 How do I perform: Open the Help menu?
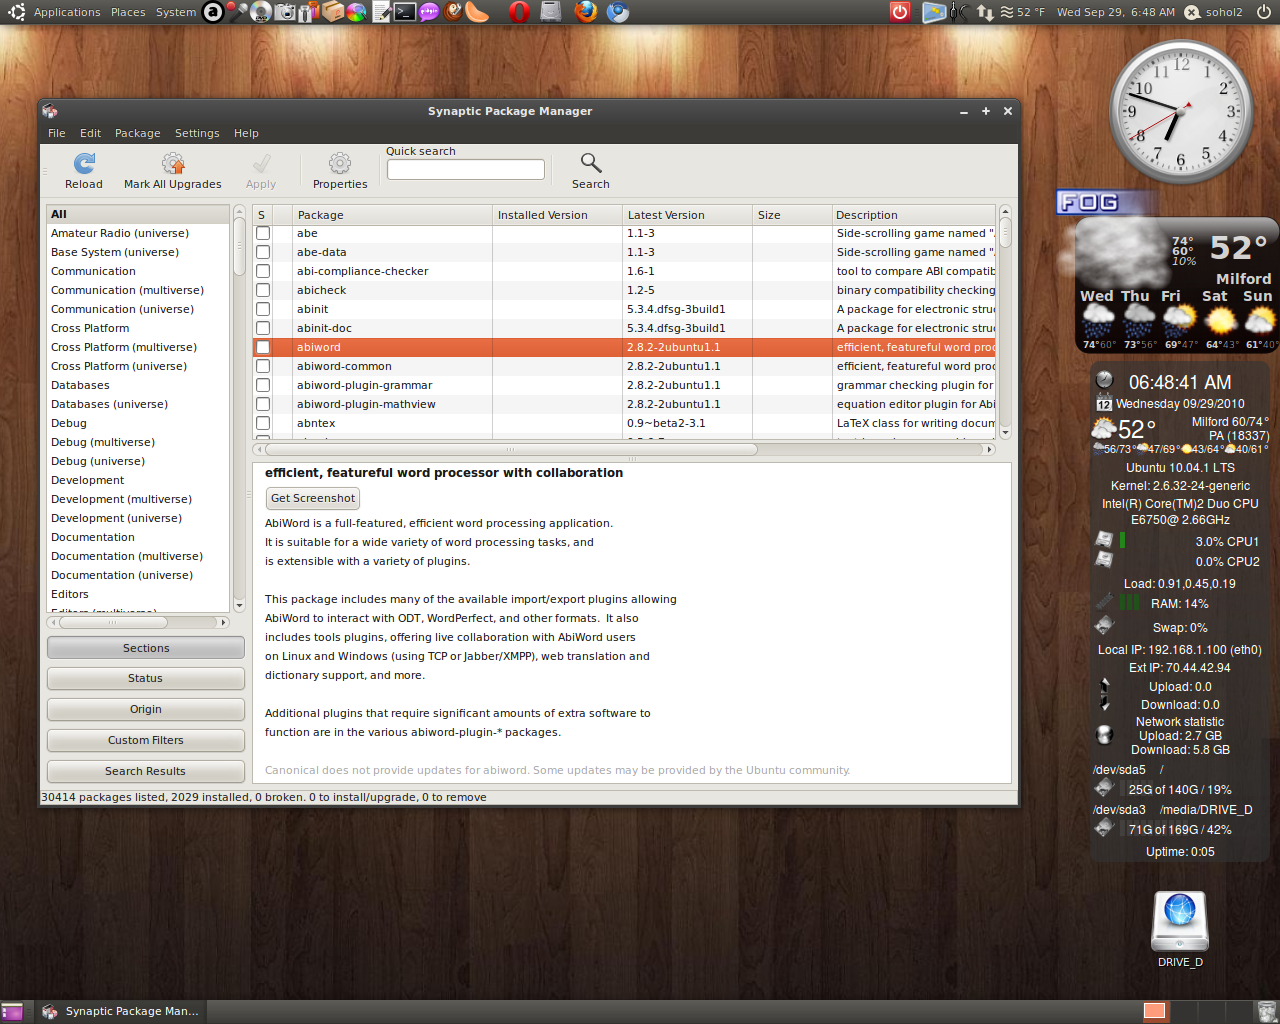(246, 133)
